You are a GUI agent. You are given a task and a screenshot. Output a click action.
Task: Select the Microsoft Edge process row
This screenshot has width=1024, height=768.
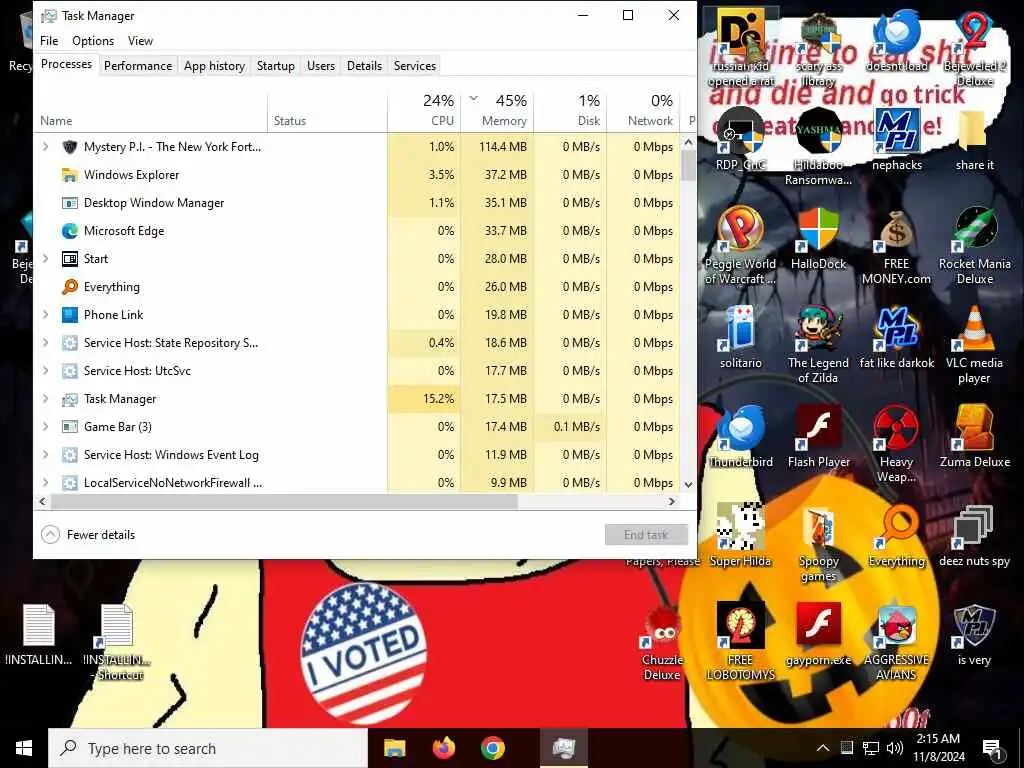pyautogui.click(x=357, y=231)
